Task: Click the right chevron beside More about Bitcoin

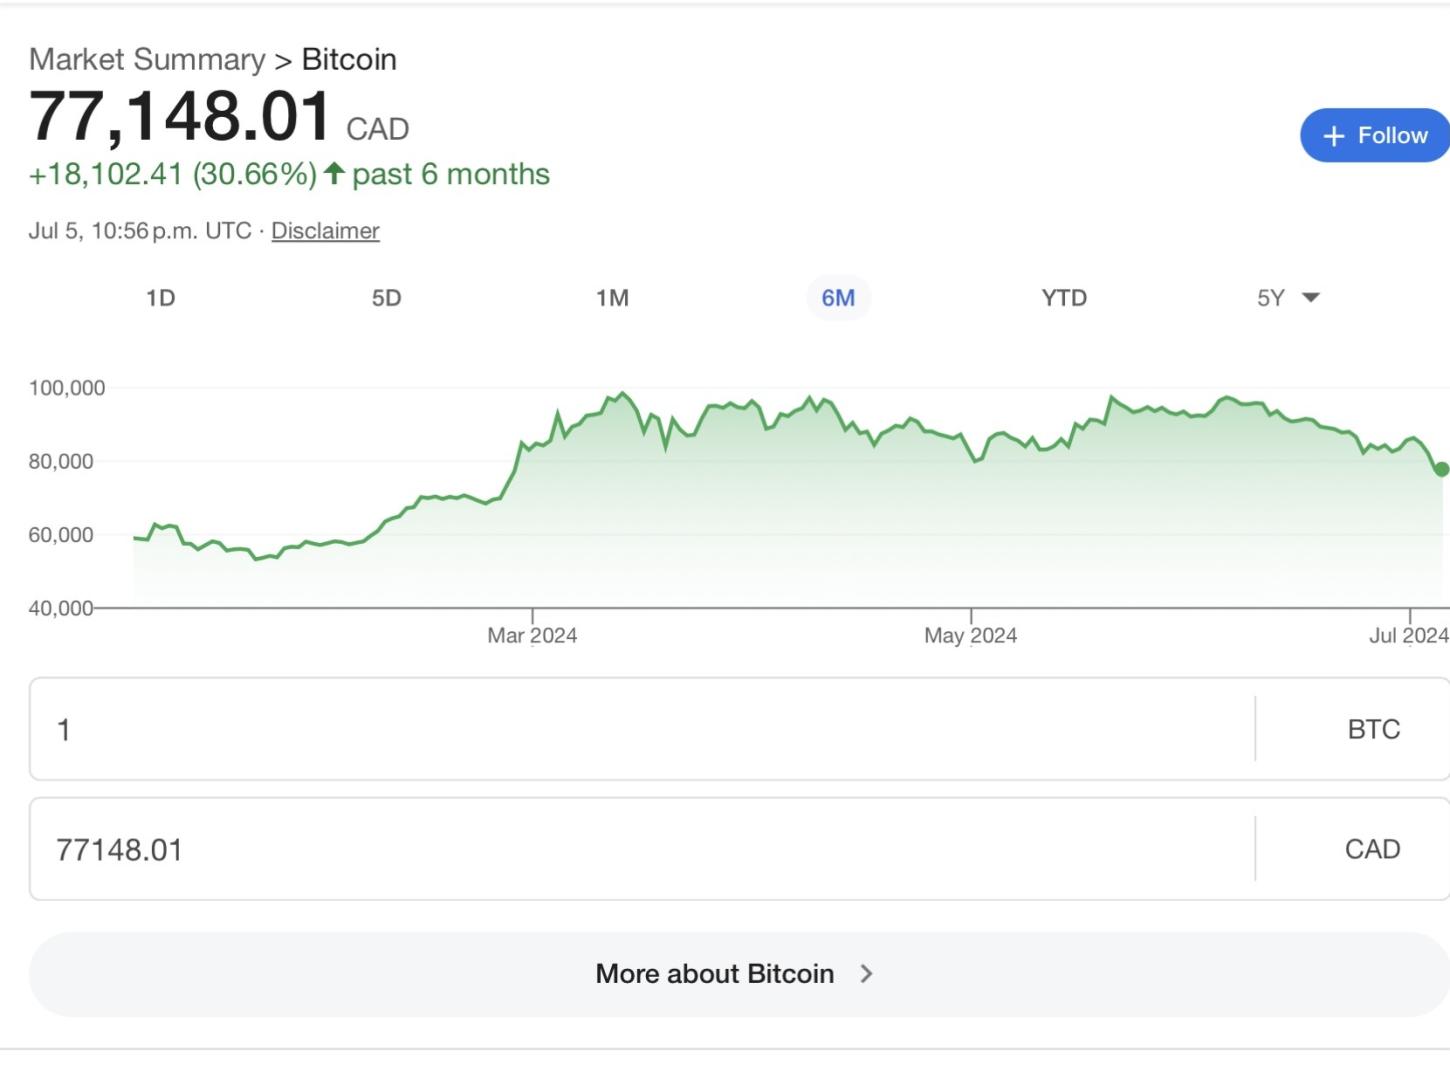Action: (866, 974)
